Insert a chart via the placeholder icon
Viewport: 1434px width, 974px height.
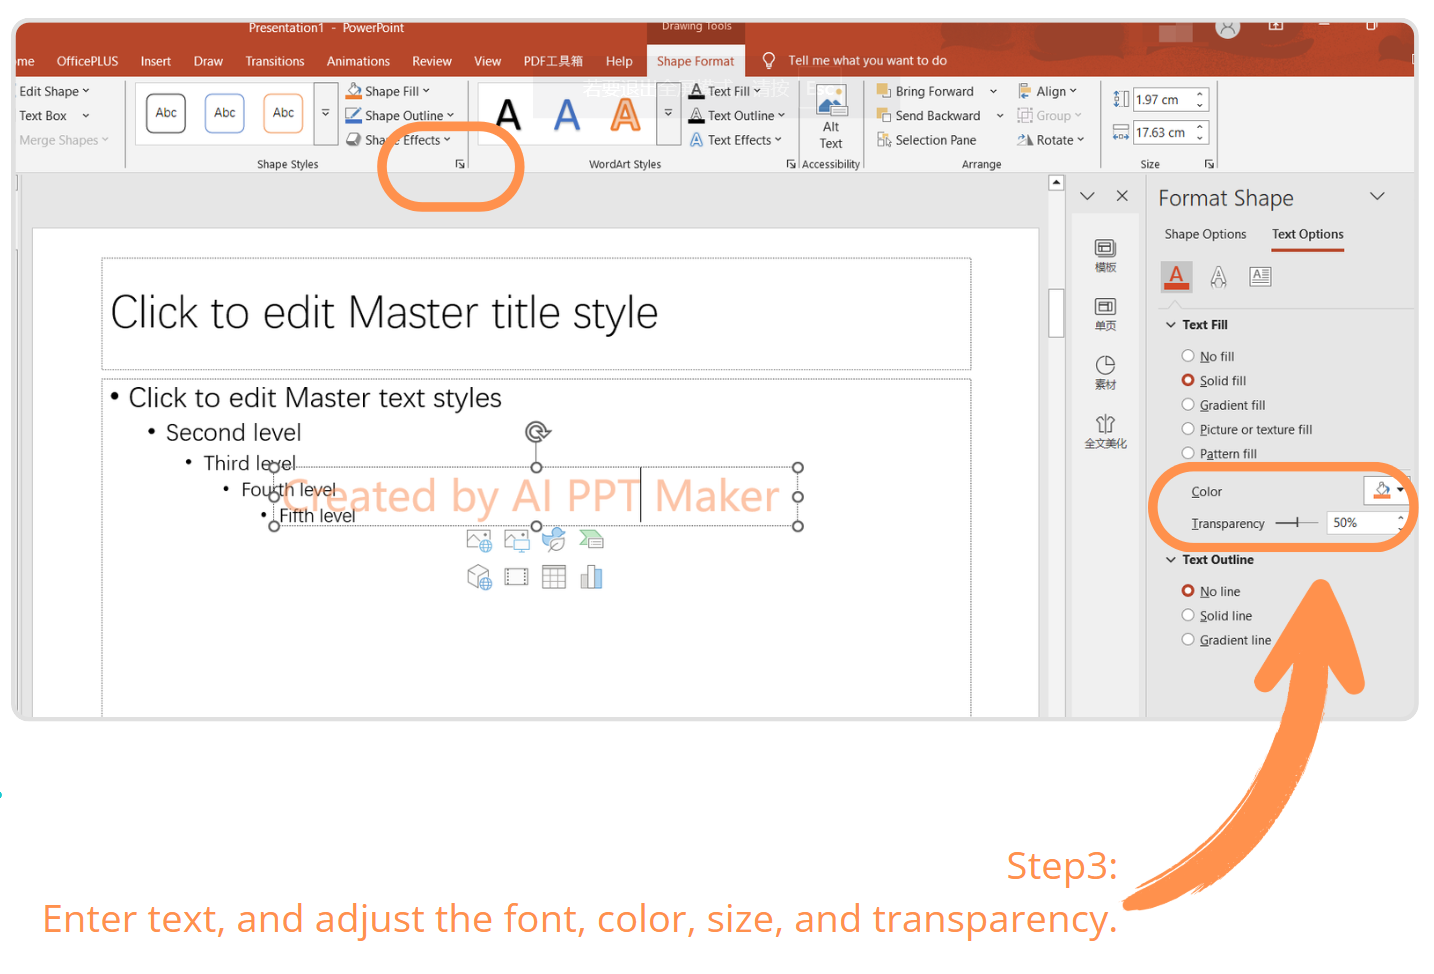coord(592,577)
